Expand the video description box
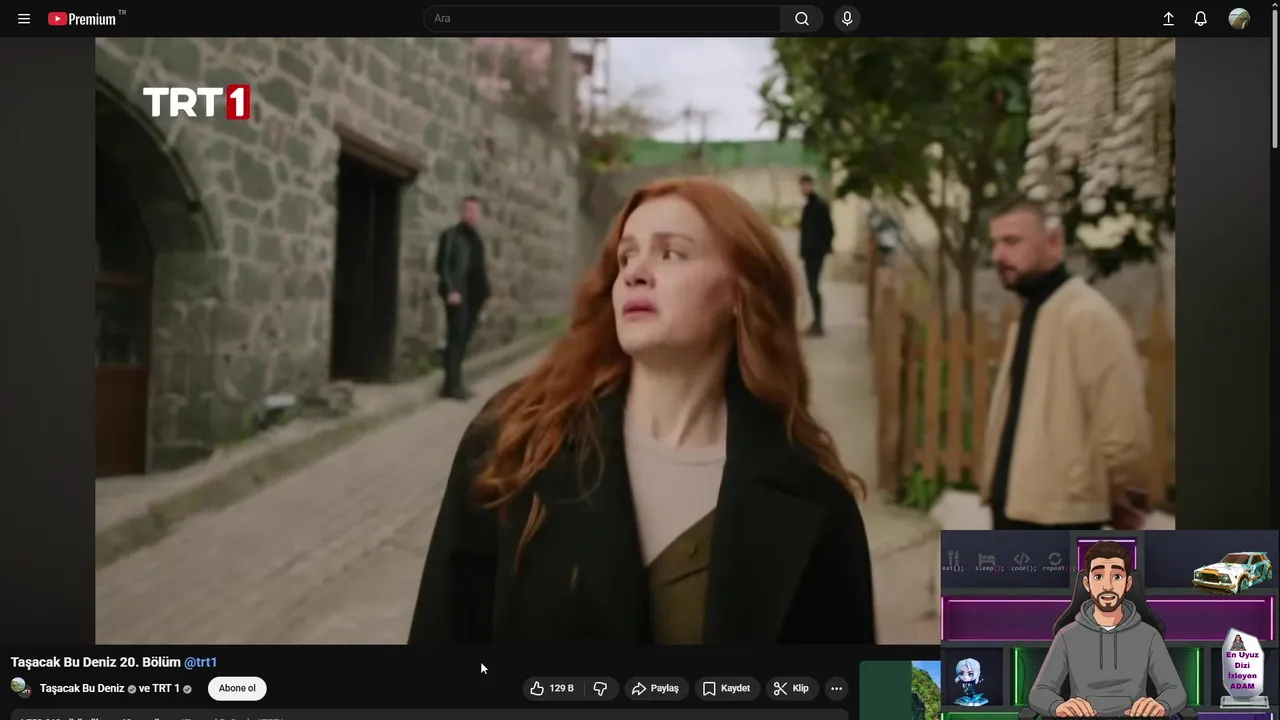Image resolution: width=1280 pixels, height=720 pixels. tap(430, 715)
